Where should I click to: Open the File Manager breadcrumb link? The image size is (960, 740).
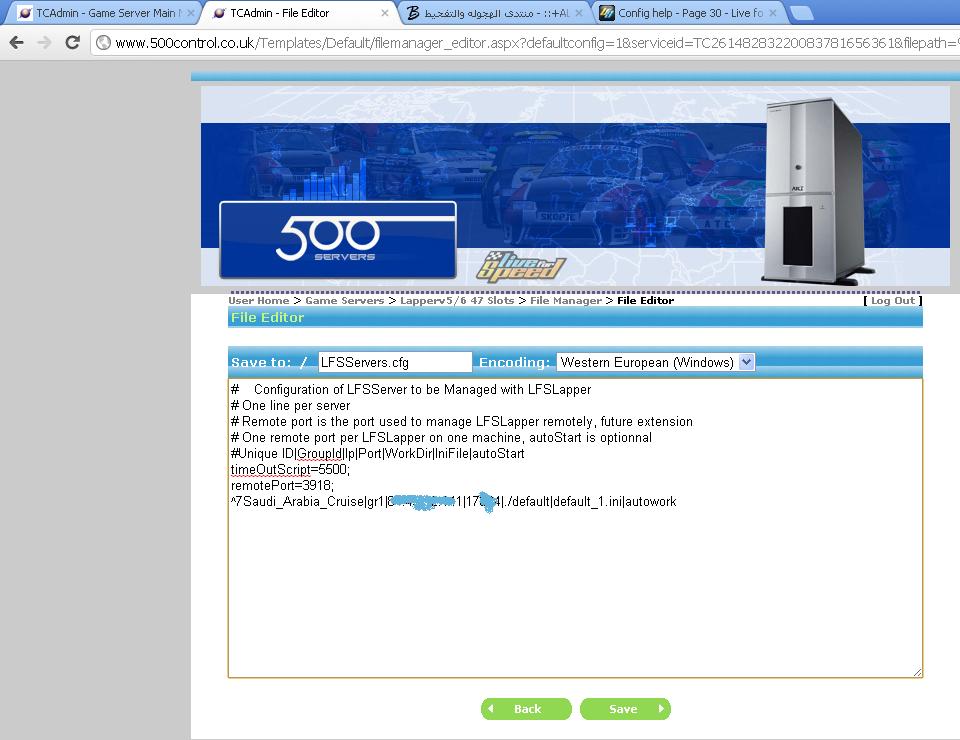(x=566, y=301)
